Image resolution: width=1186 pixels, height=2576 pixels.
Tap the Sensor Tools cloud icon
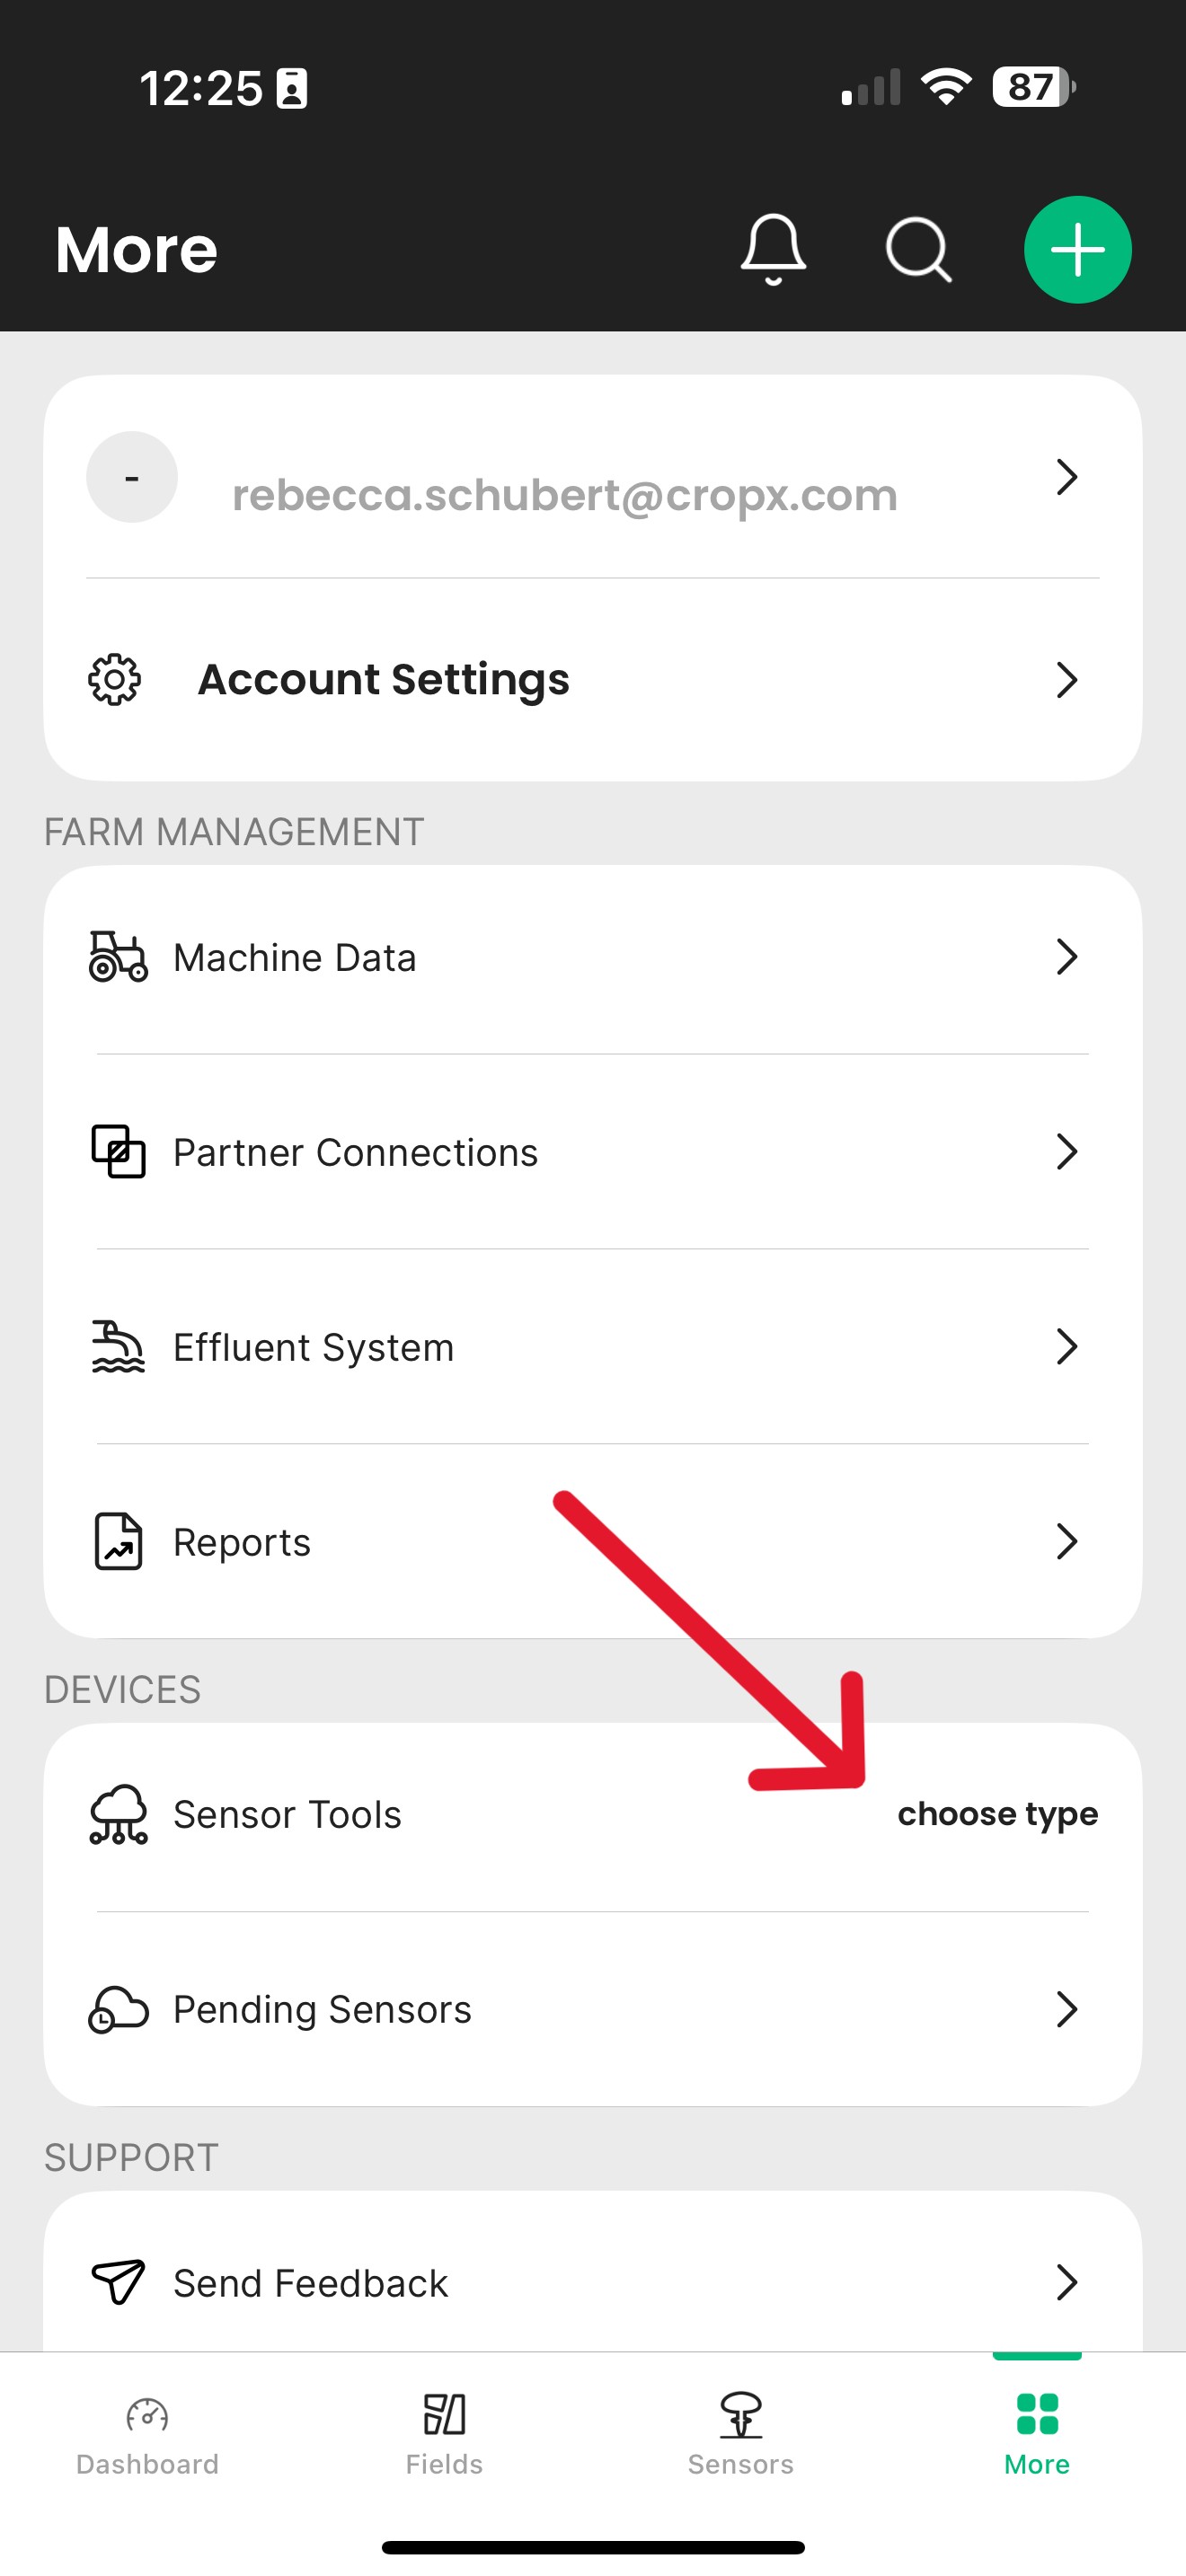point(118,1814)
